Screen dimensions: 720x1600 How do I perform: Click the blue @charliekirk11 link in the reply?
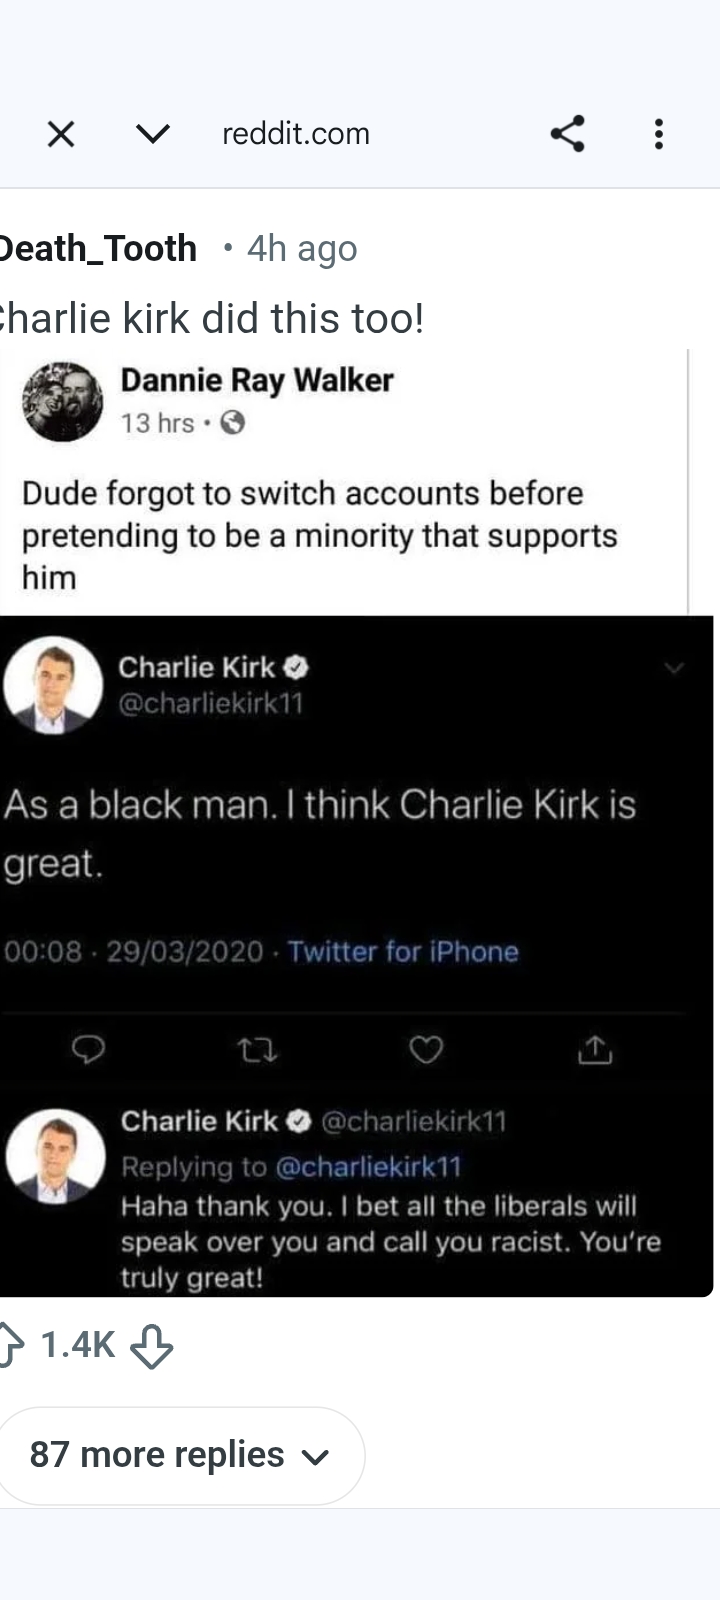368,1167
